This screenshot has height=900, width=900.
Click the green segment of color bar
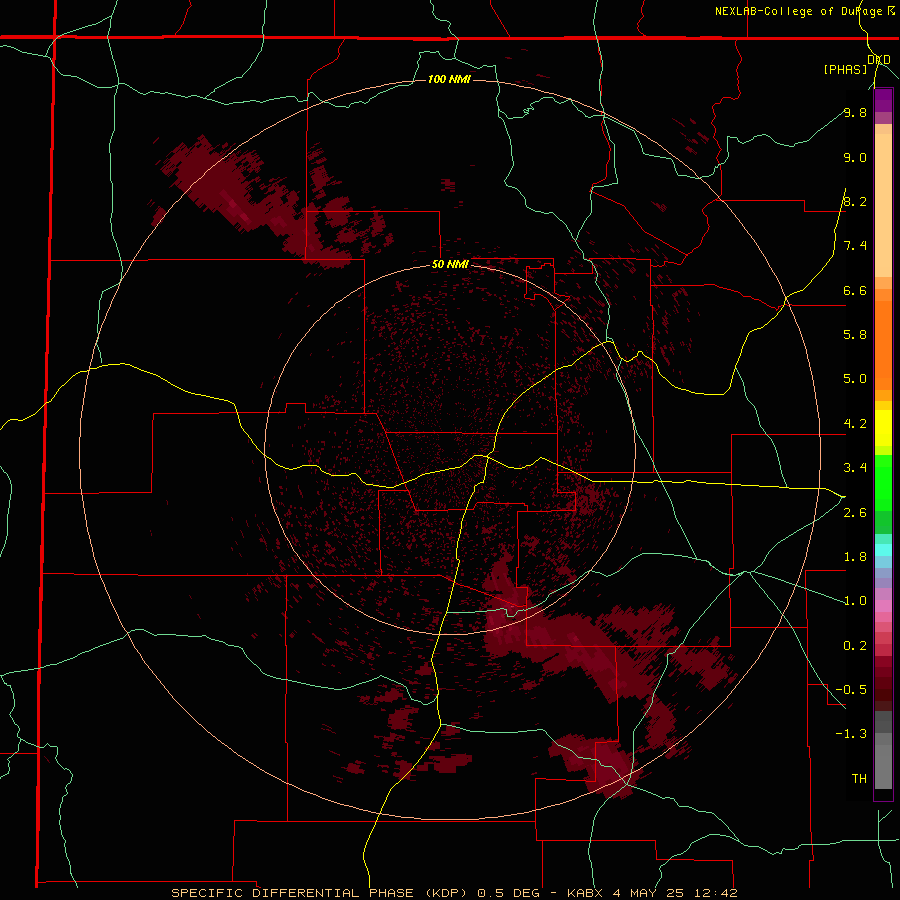point(883,482)
